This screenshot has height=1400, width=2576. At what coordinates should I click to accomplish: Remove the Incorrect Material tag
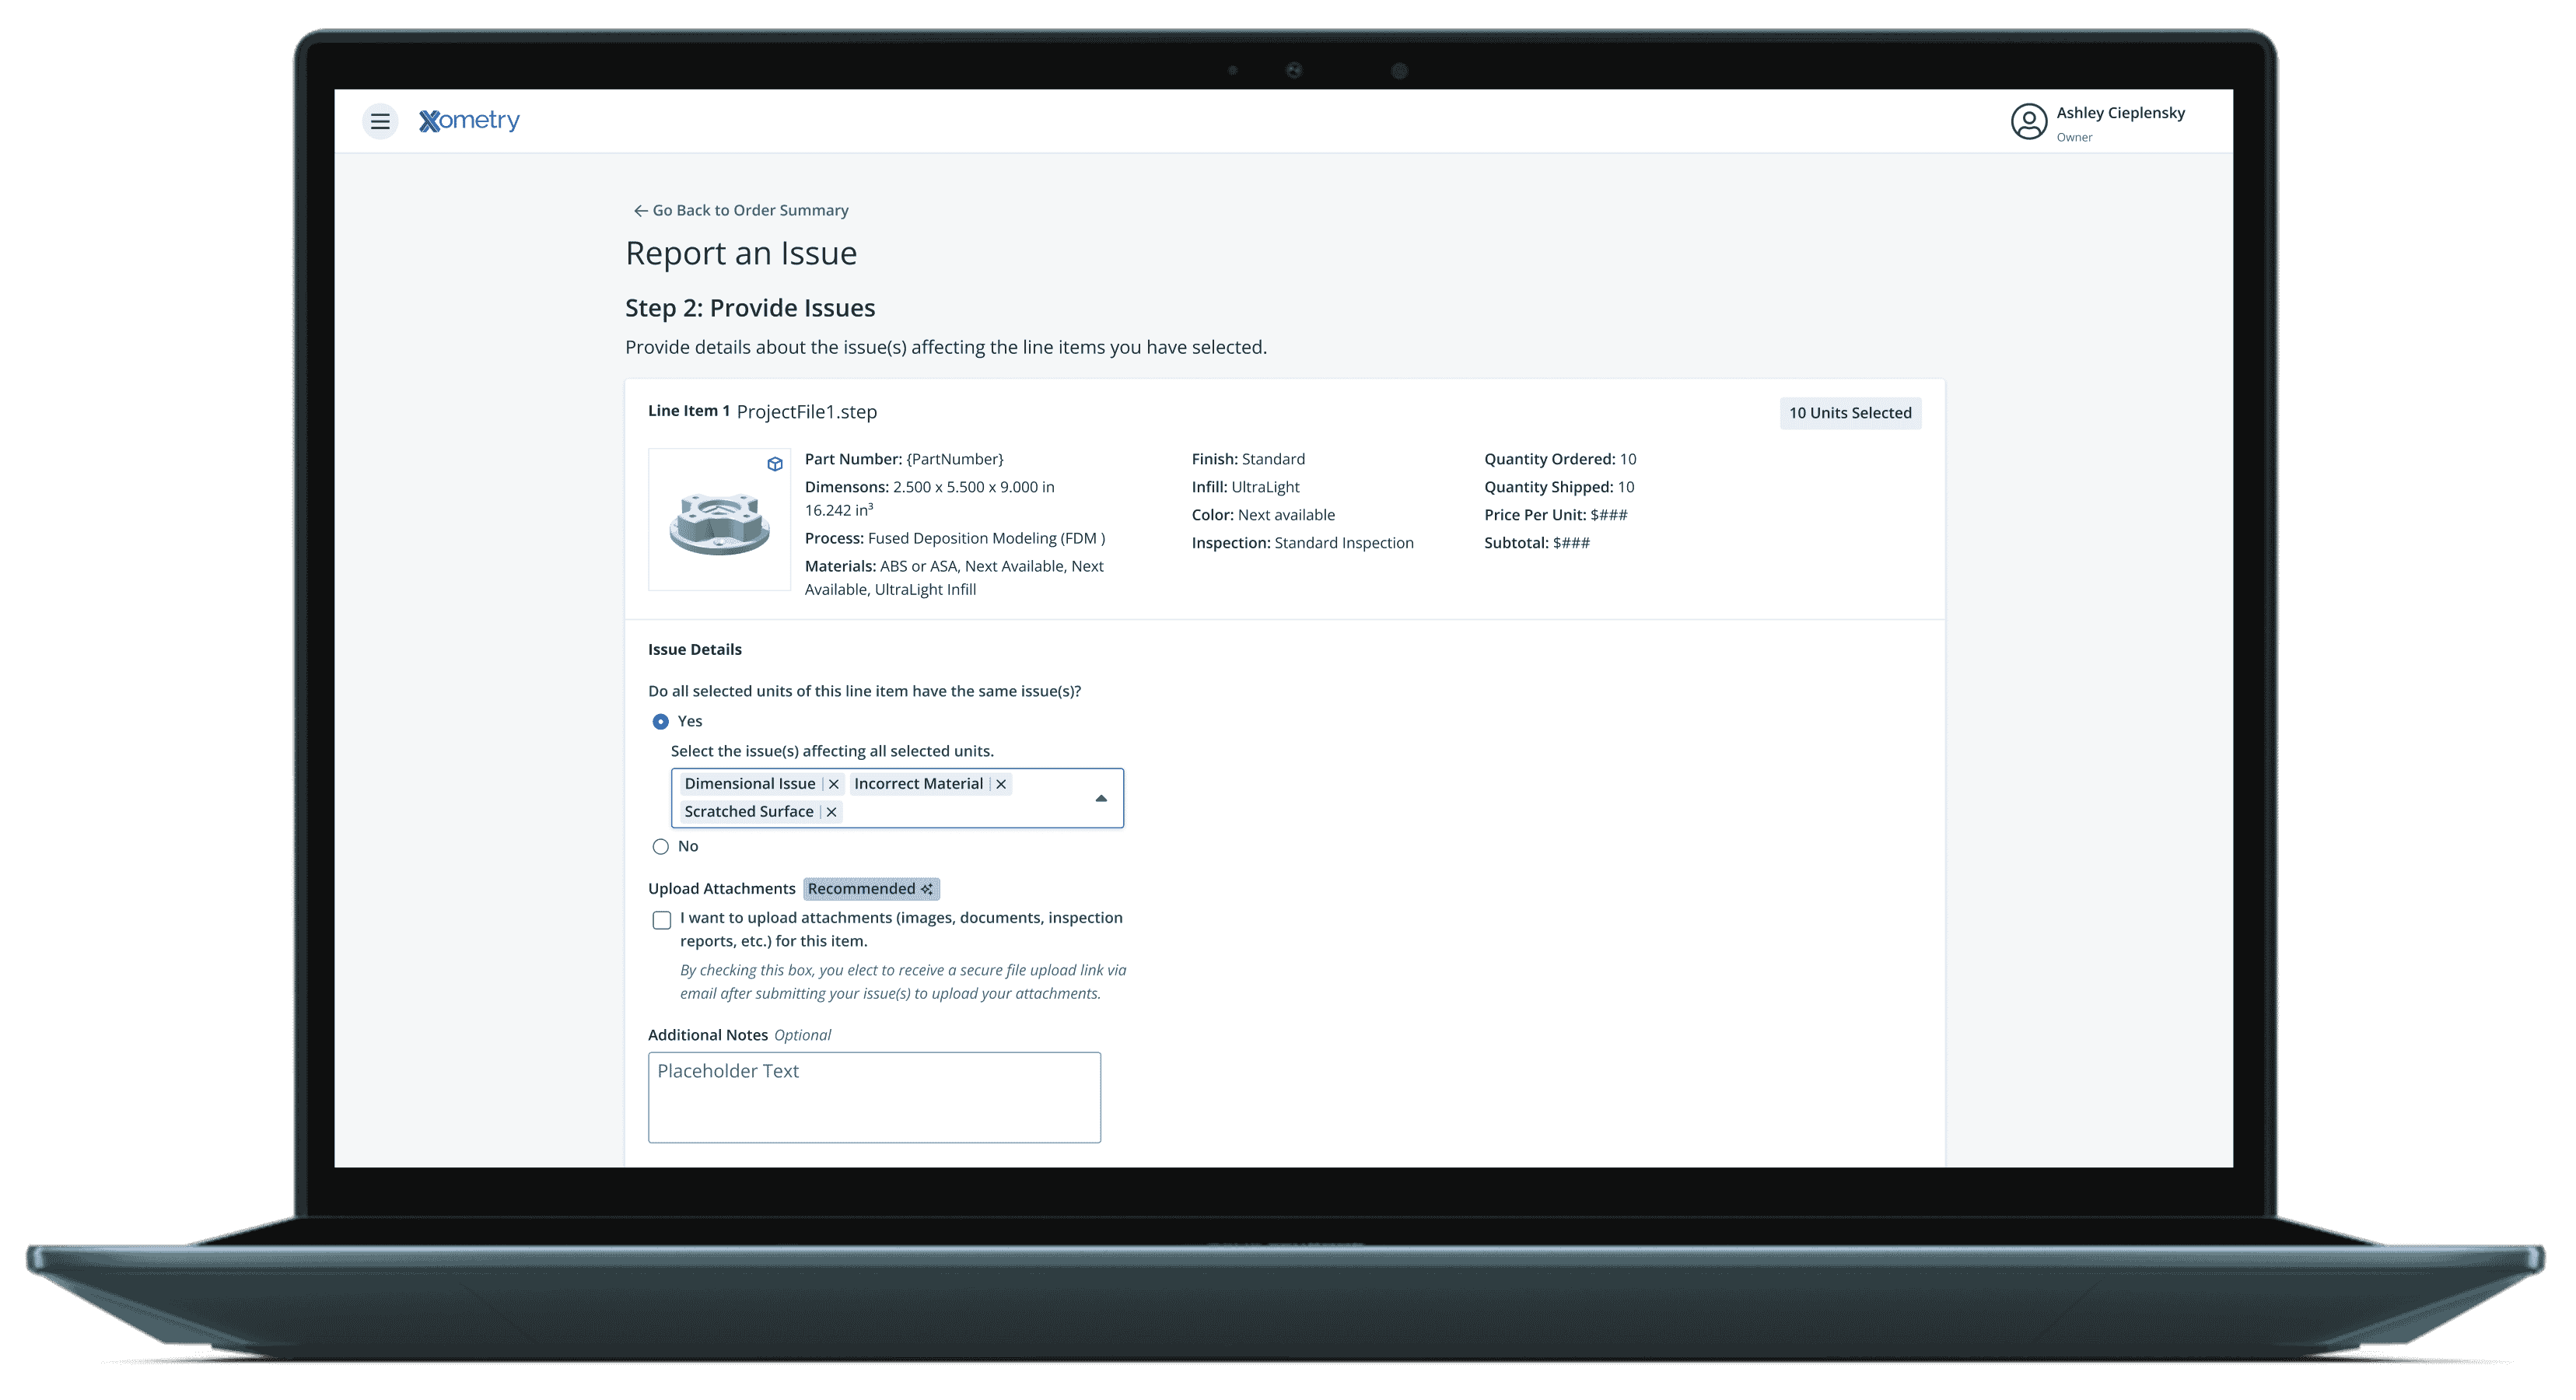[1001, 784]
